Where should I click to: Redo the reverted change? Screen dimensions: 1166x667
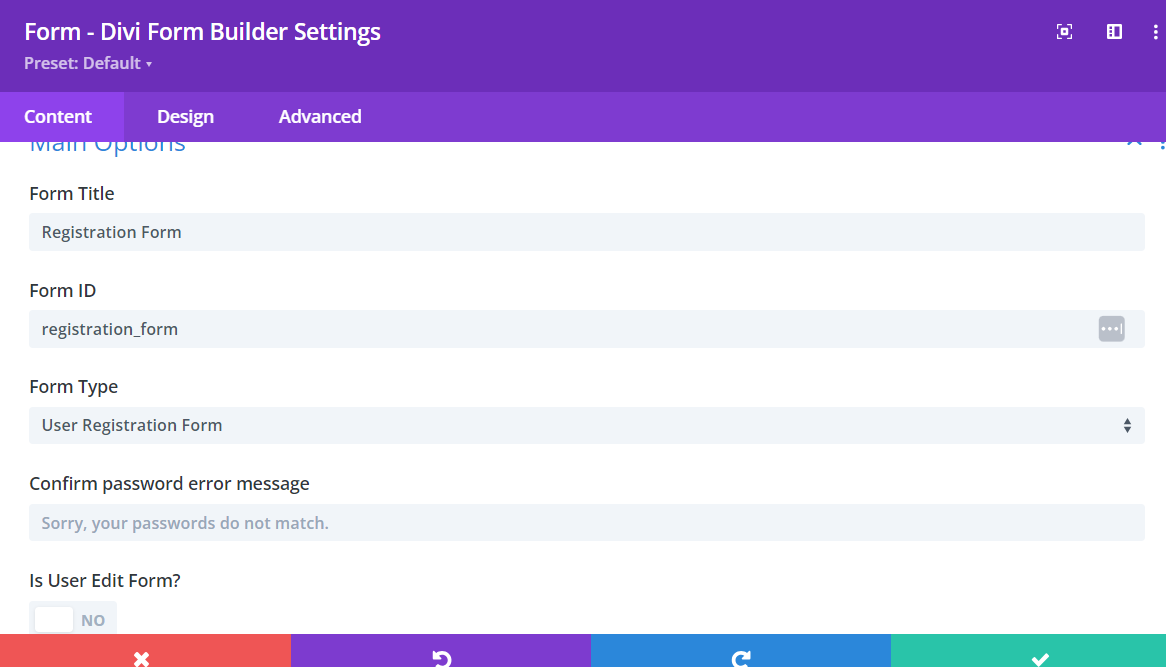(740, 657)
